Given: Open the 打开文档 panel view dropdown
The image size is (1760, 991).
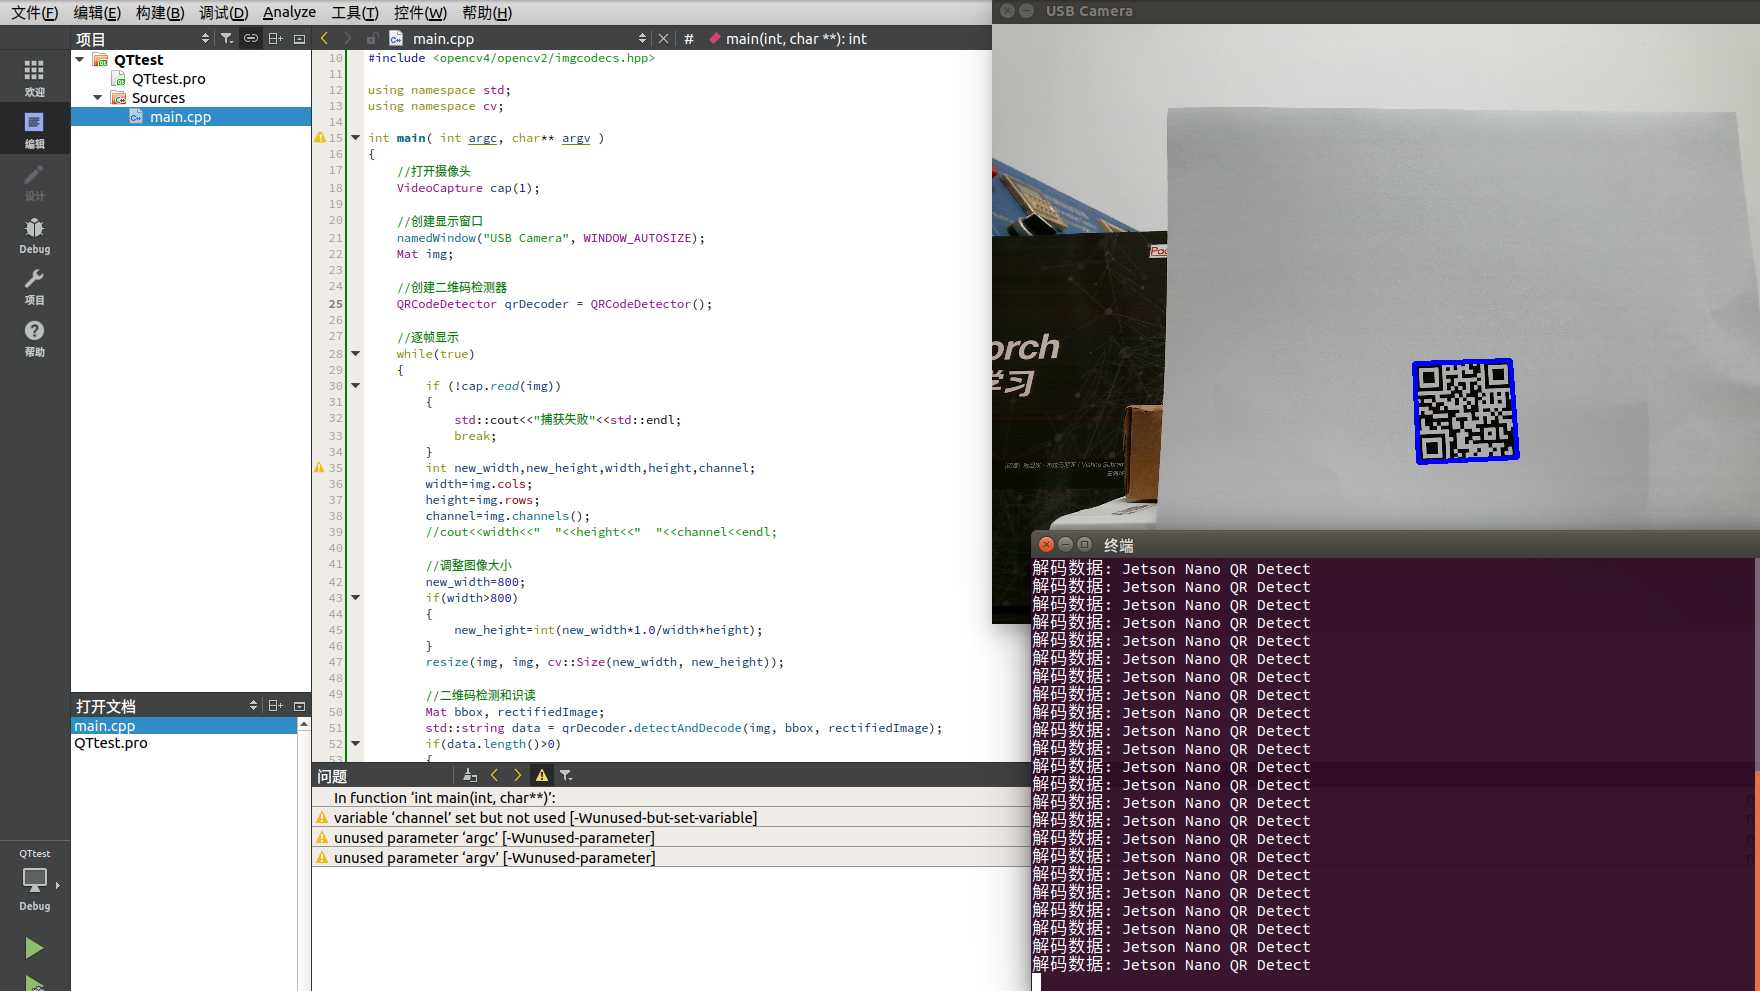Looking at the screenshot, I should tap(253, 705).
